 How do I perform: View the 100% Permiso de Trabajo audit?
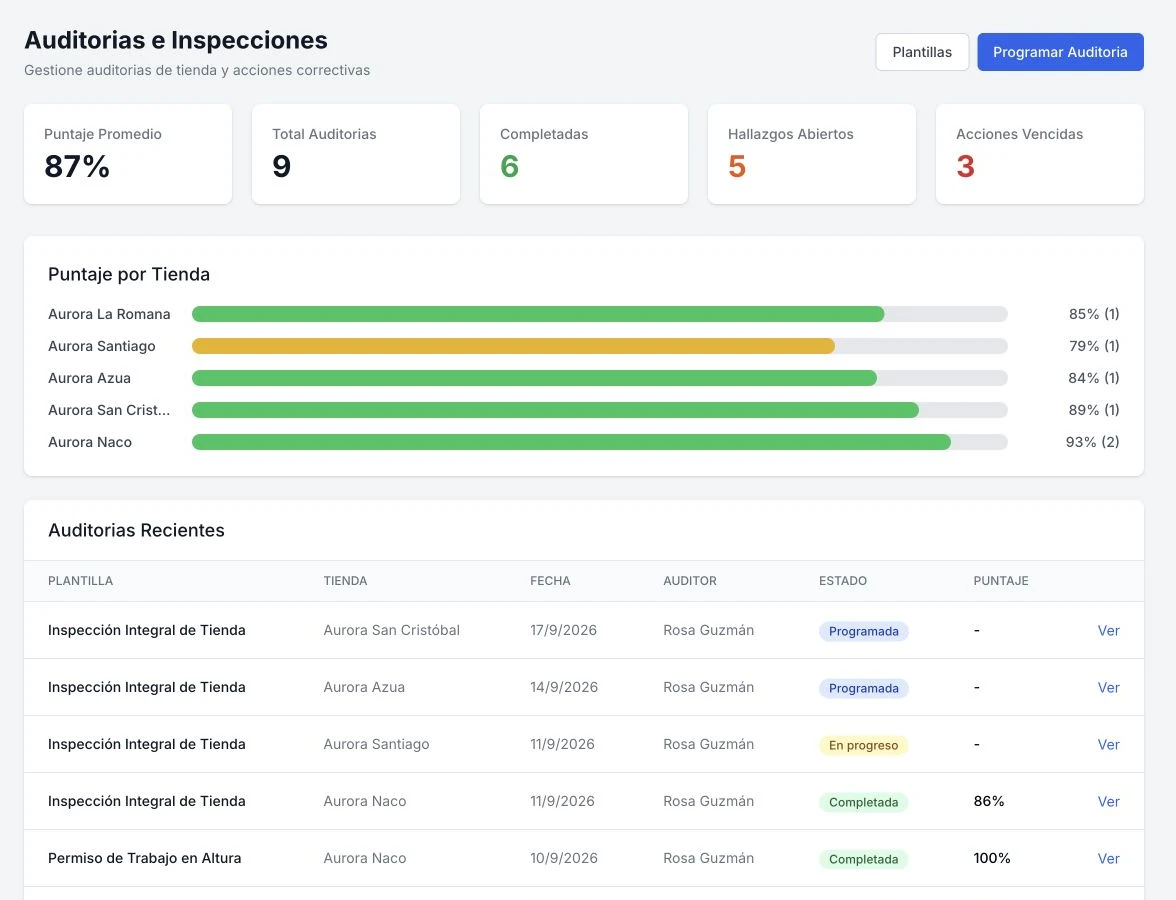(1108, 859)
